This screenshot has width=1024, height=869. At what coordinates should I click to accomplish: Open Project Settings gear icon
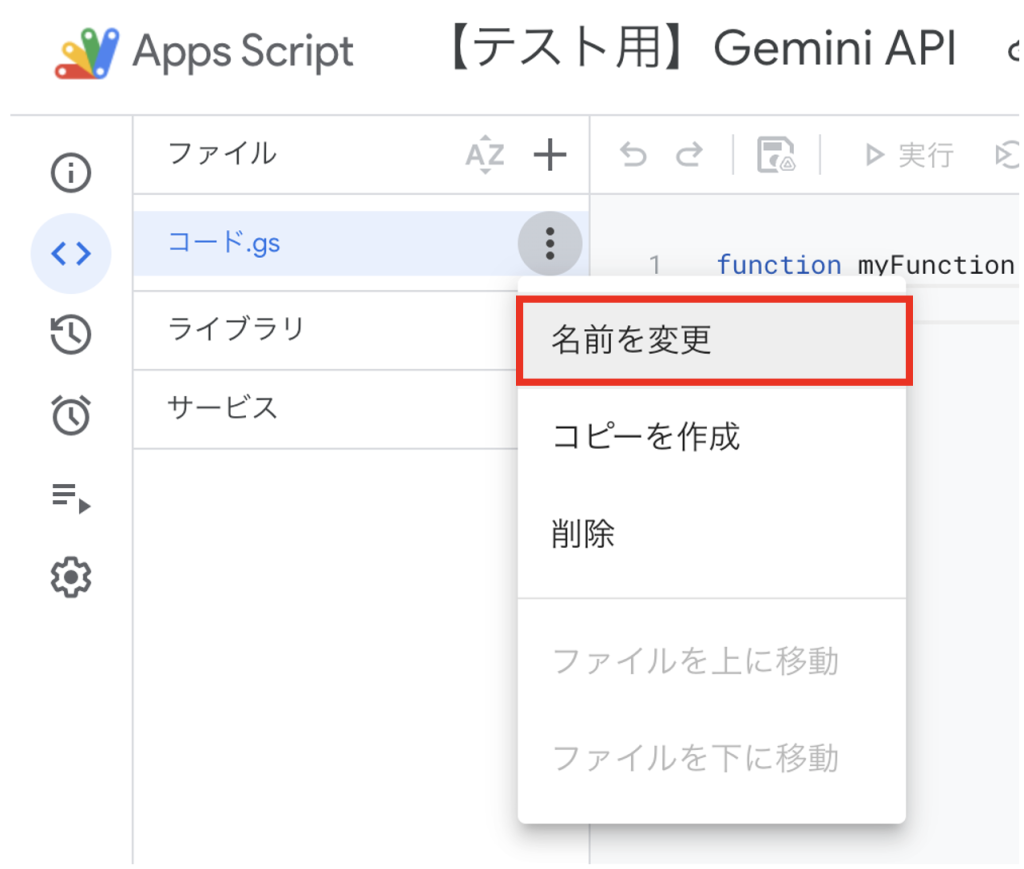[71, 577]
